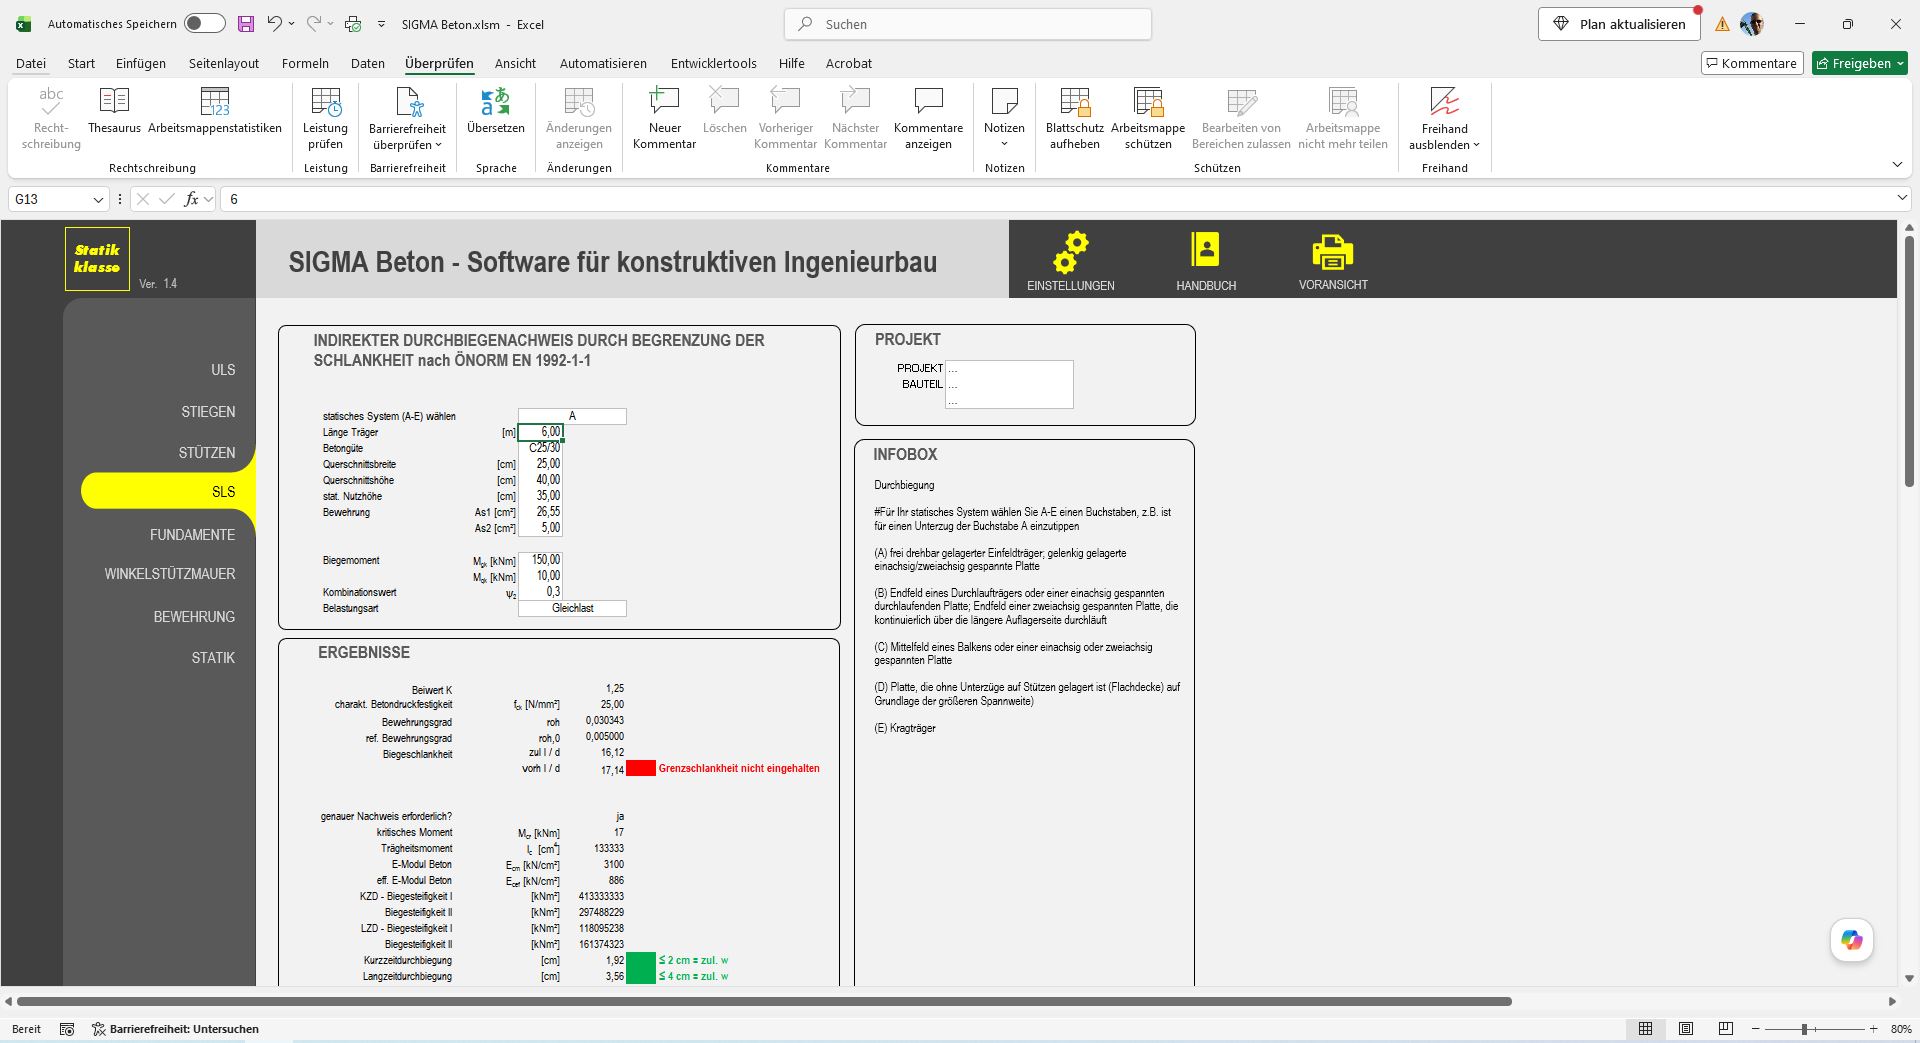Viewport: 1920px width, 1043px height.
Task: Select the Belastungsart cell showing Gleichlast
Action: (x=572, y=608)
